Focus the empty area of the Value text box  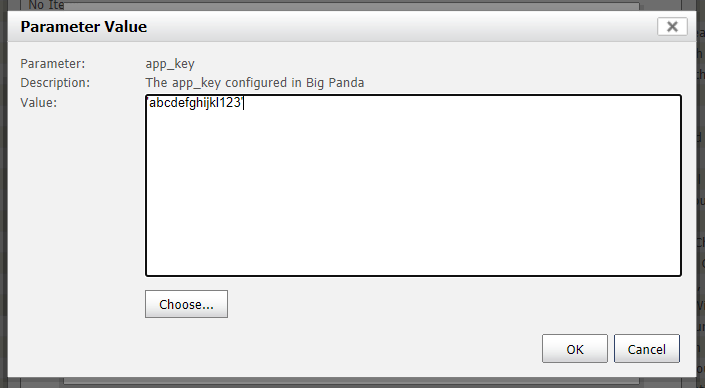[413, 193]
